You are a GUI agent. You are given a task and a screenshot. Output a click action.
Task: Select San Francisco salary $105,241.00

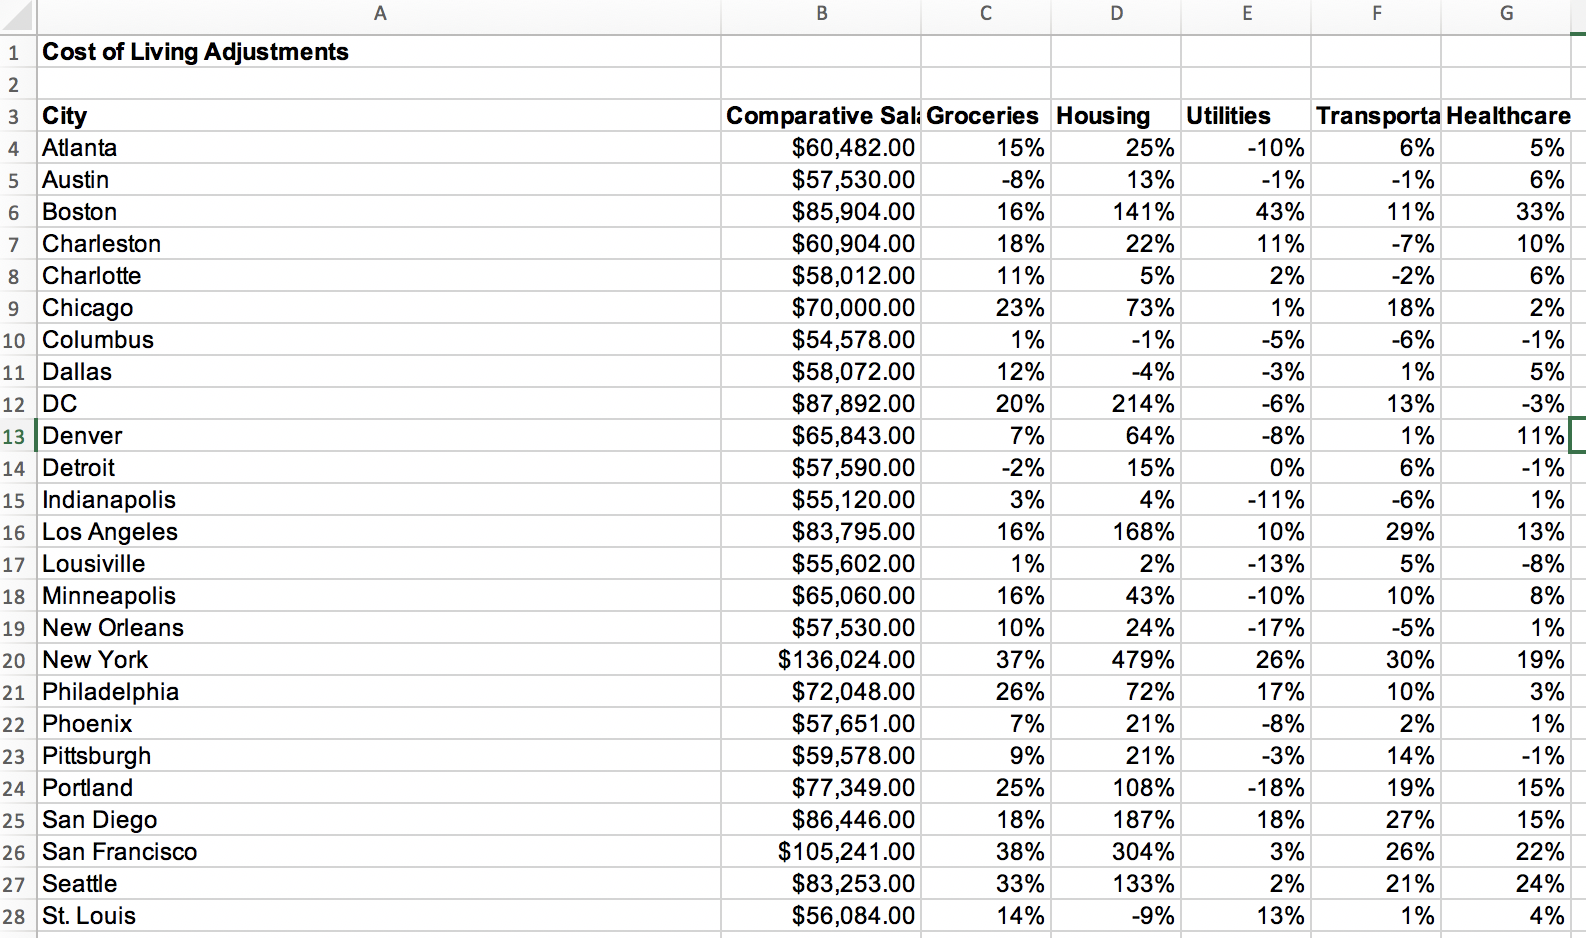(821, 852)
